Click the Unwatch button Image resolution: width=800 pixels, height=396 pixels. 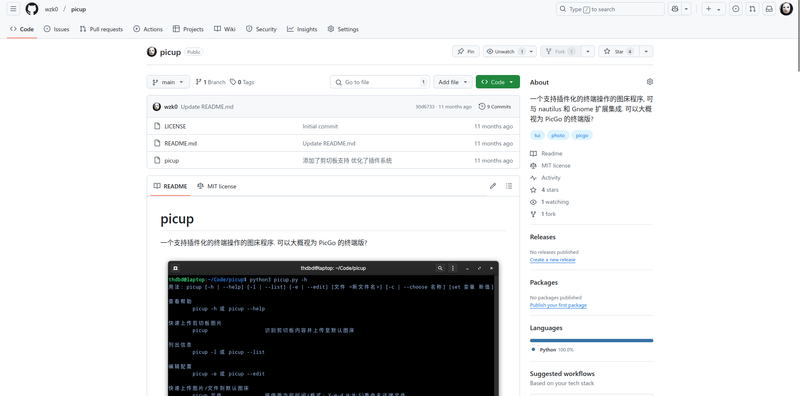coord(505,52)
